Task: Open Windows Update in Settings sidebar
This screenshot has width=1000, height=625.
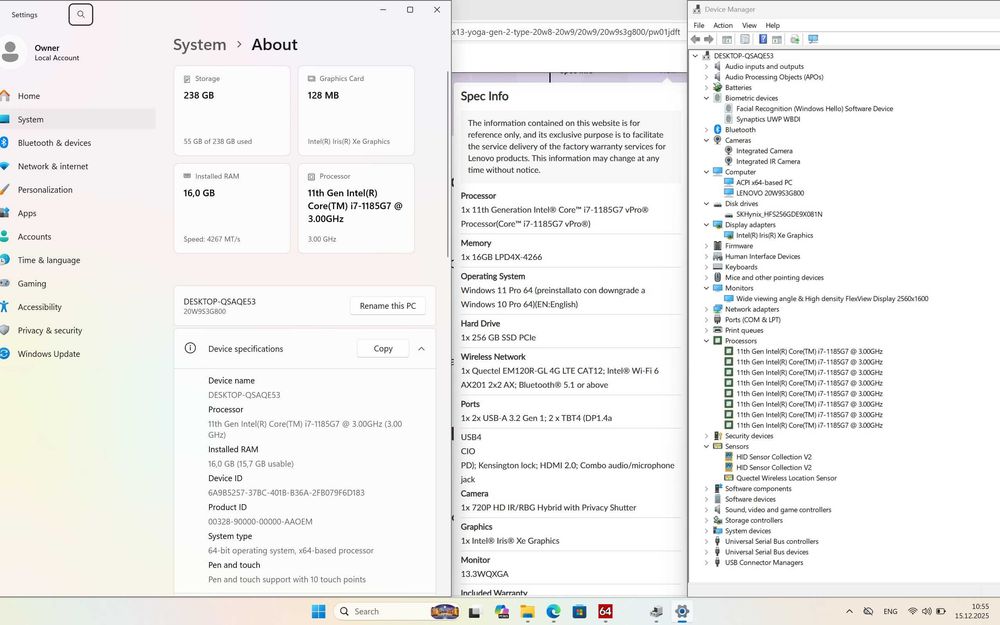Action: 77,354
